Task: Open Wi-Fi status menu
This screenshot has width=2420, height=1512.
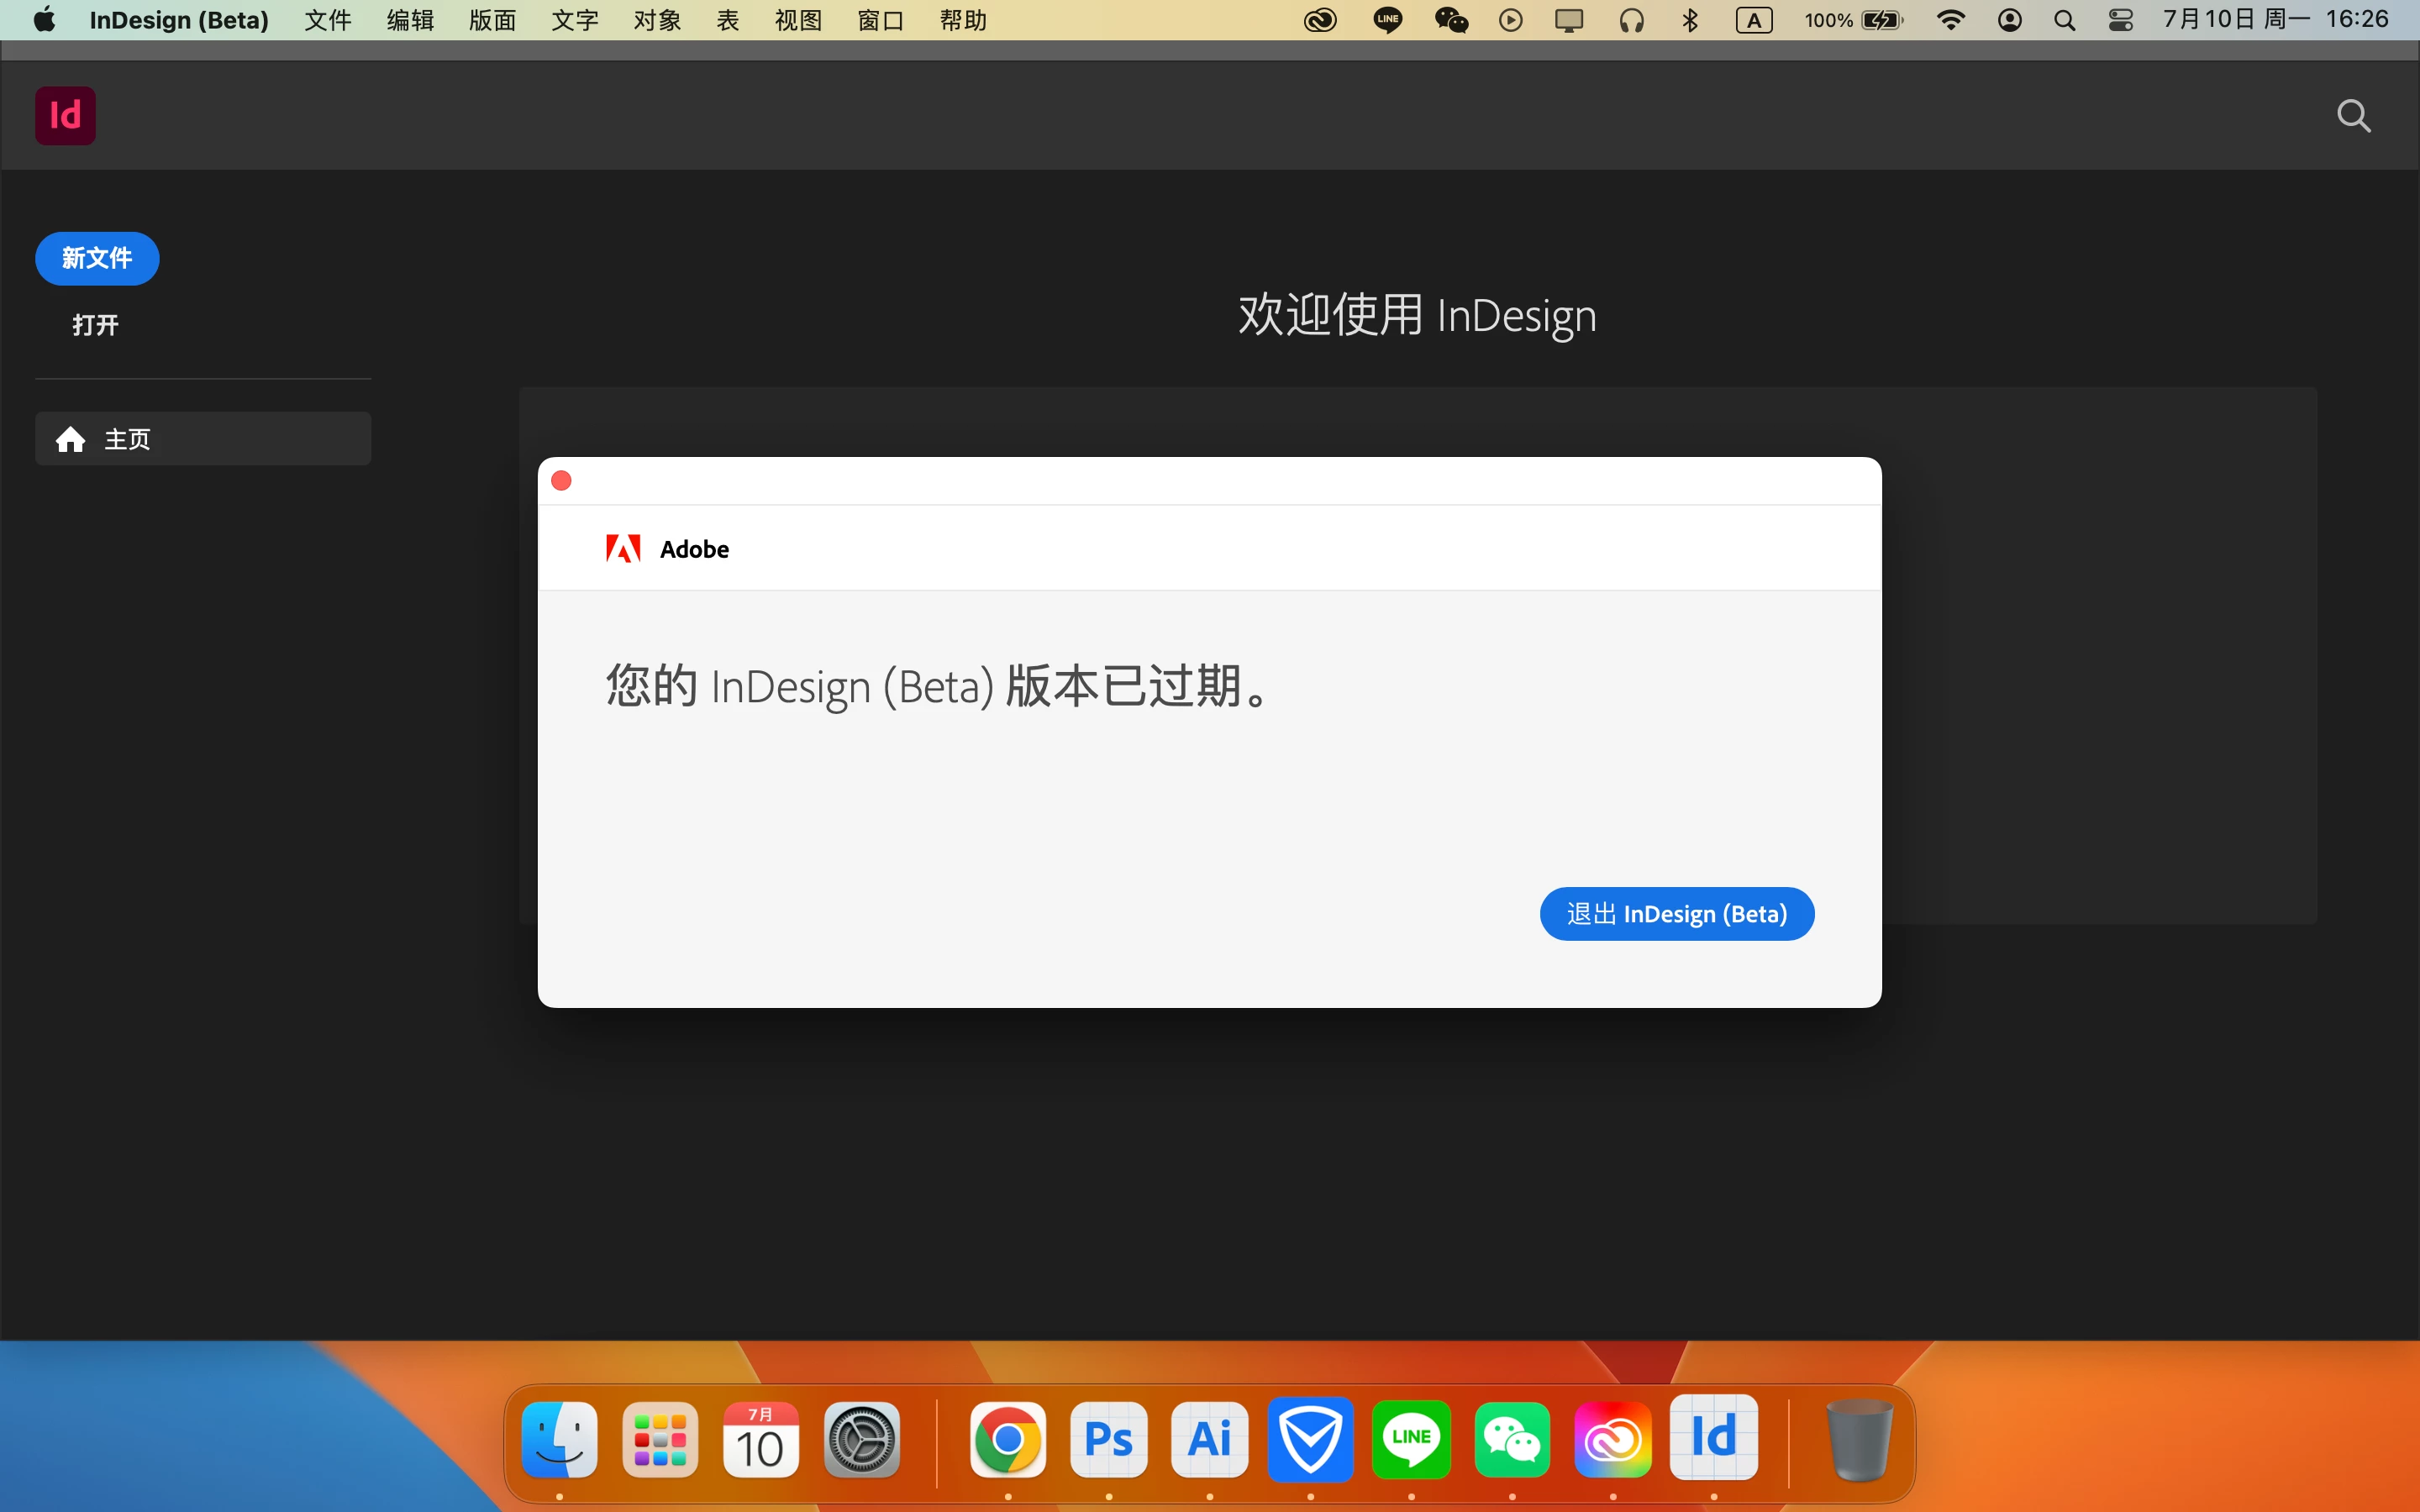Action: pyautogui.click(x=1950, y=20)
